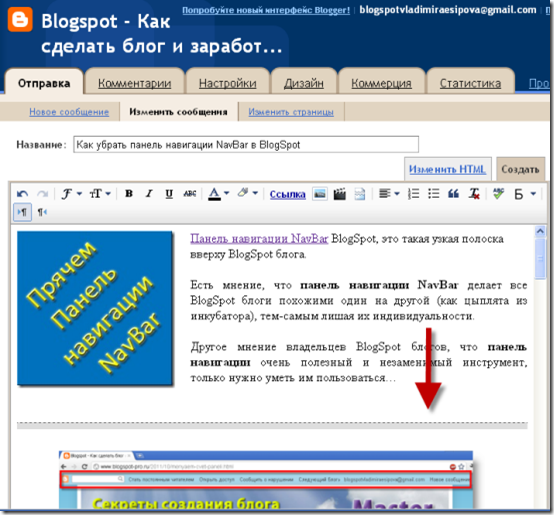Open the text color dropdown arrow
This screenshot has width=554, height=515.
[226, 193]
